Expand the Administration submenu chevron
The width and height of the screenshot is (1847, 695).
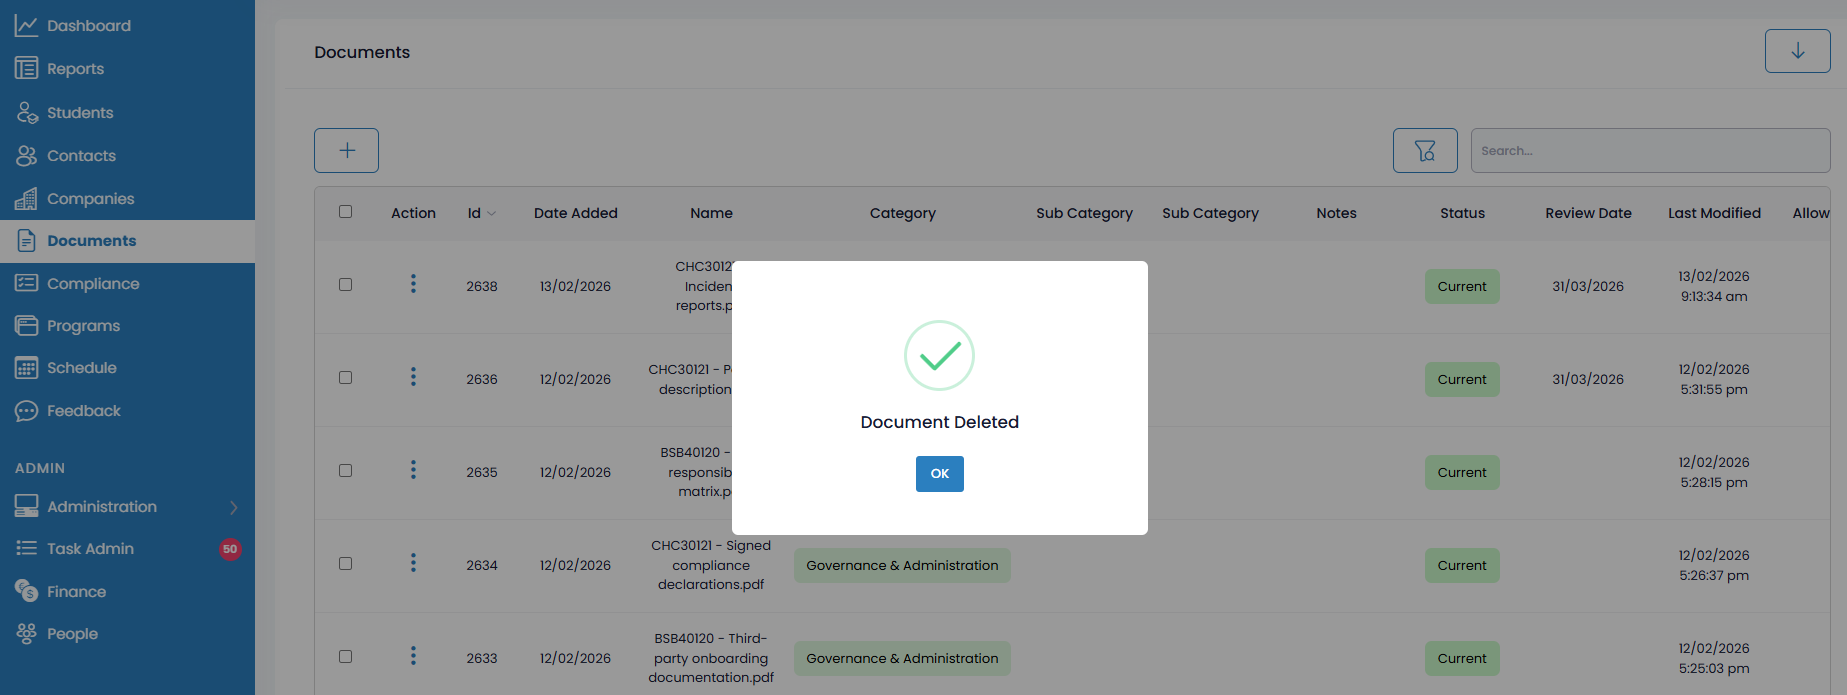[x=234, y=507]
